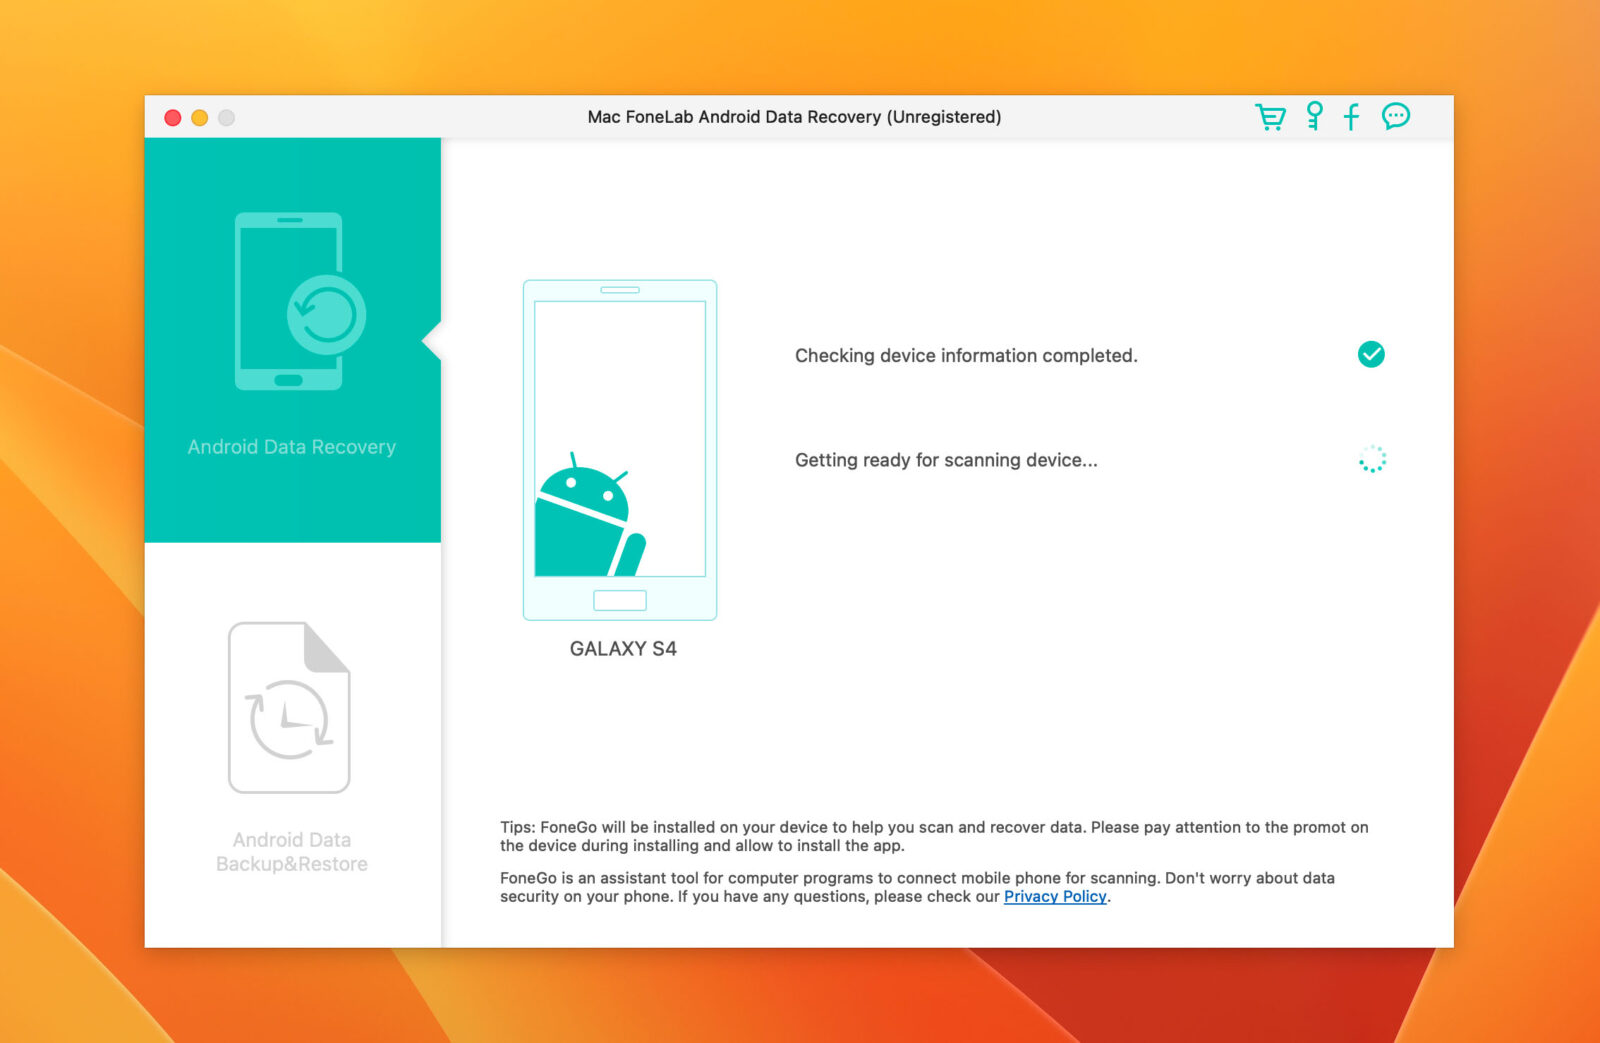Open the Facebook share icon
The width and height of the screenshot is (1600, 1043).
[x=1352, y=116]
